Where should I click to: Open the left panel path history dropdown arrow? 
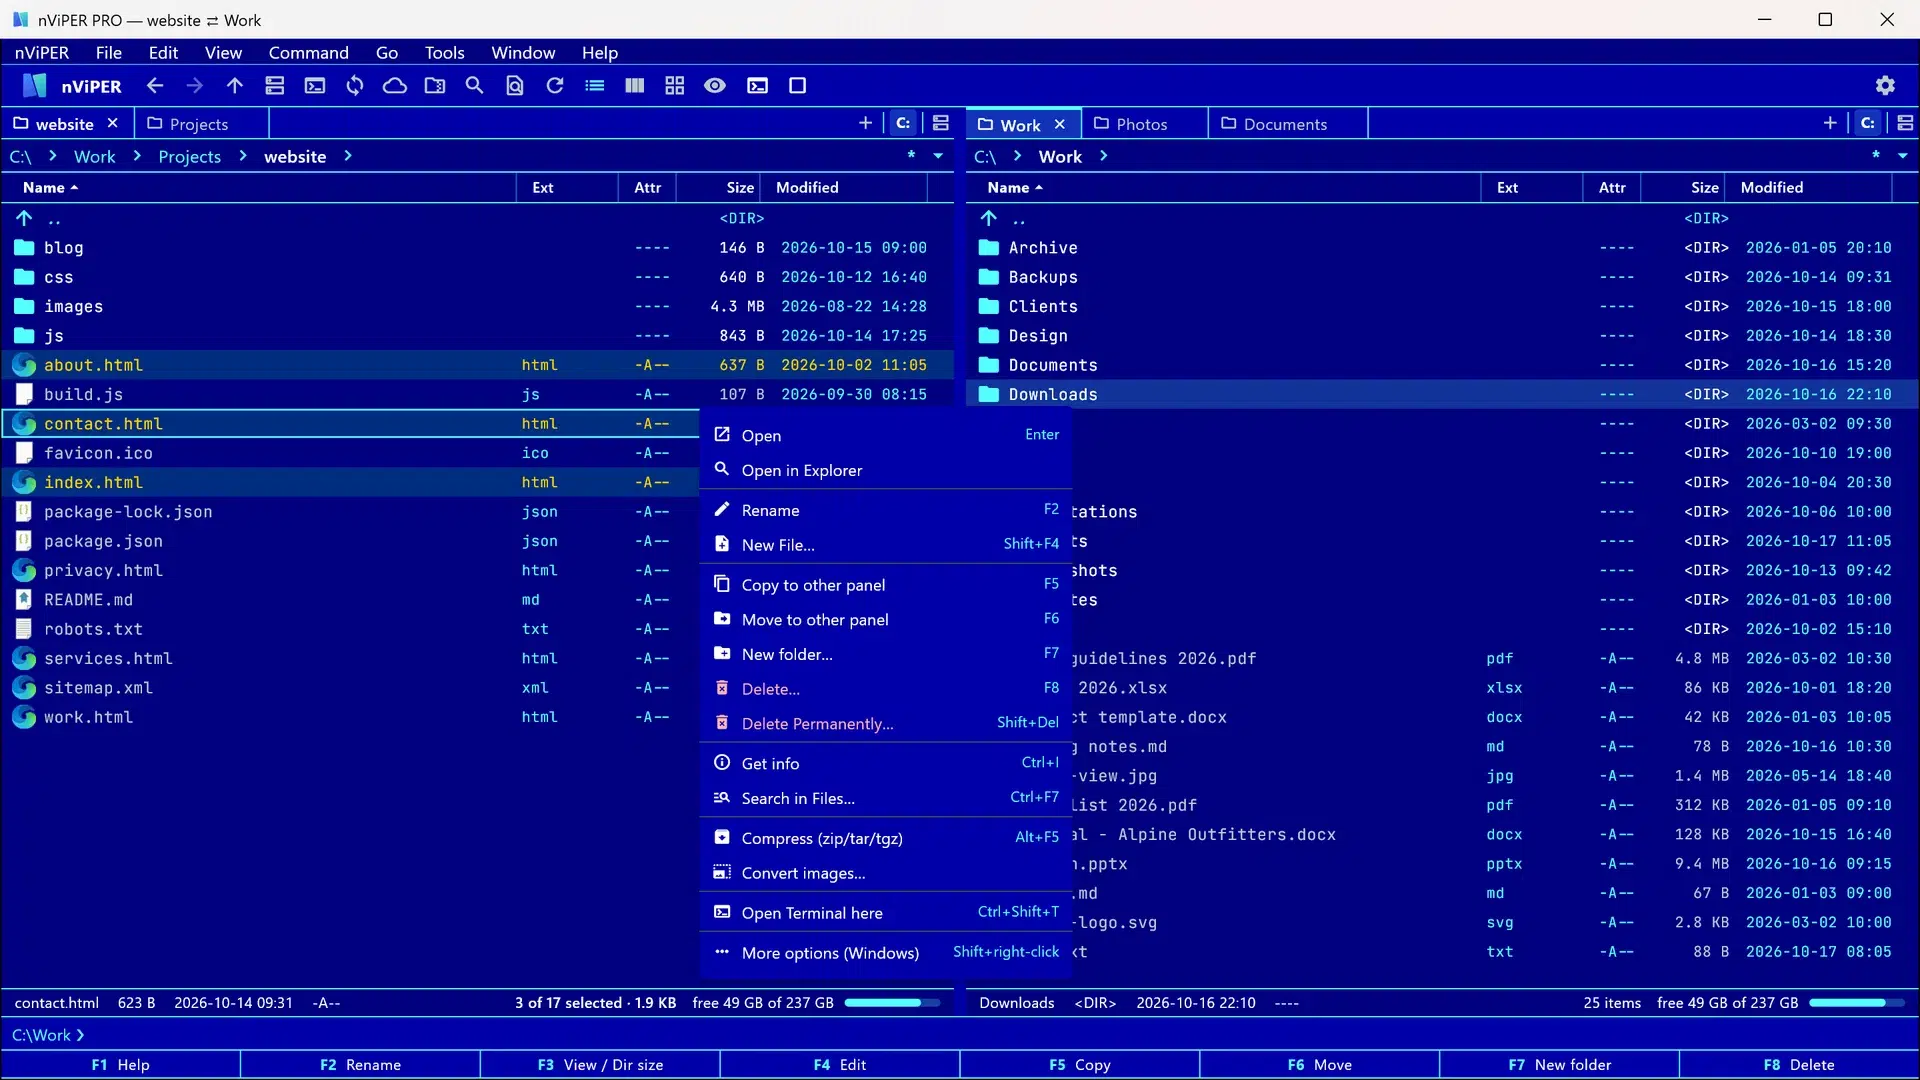938,156
